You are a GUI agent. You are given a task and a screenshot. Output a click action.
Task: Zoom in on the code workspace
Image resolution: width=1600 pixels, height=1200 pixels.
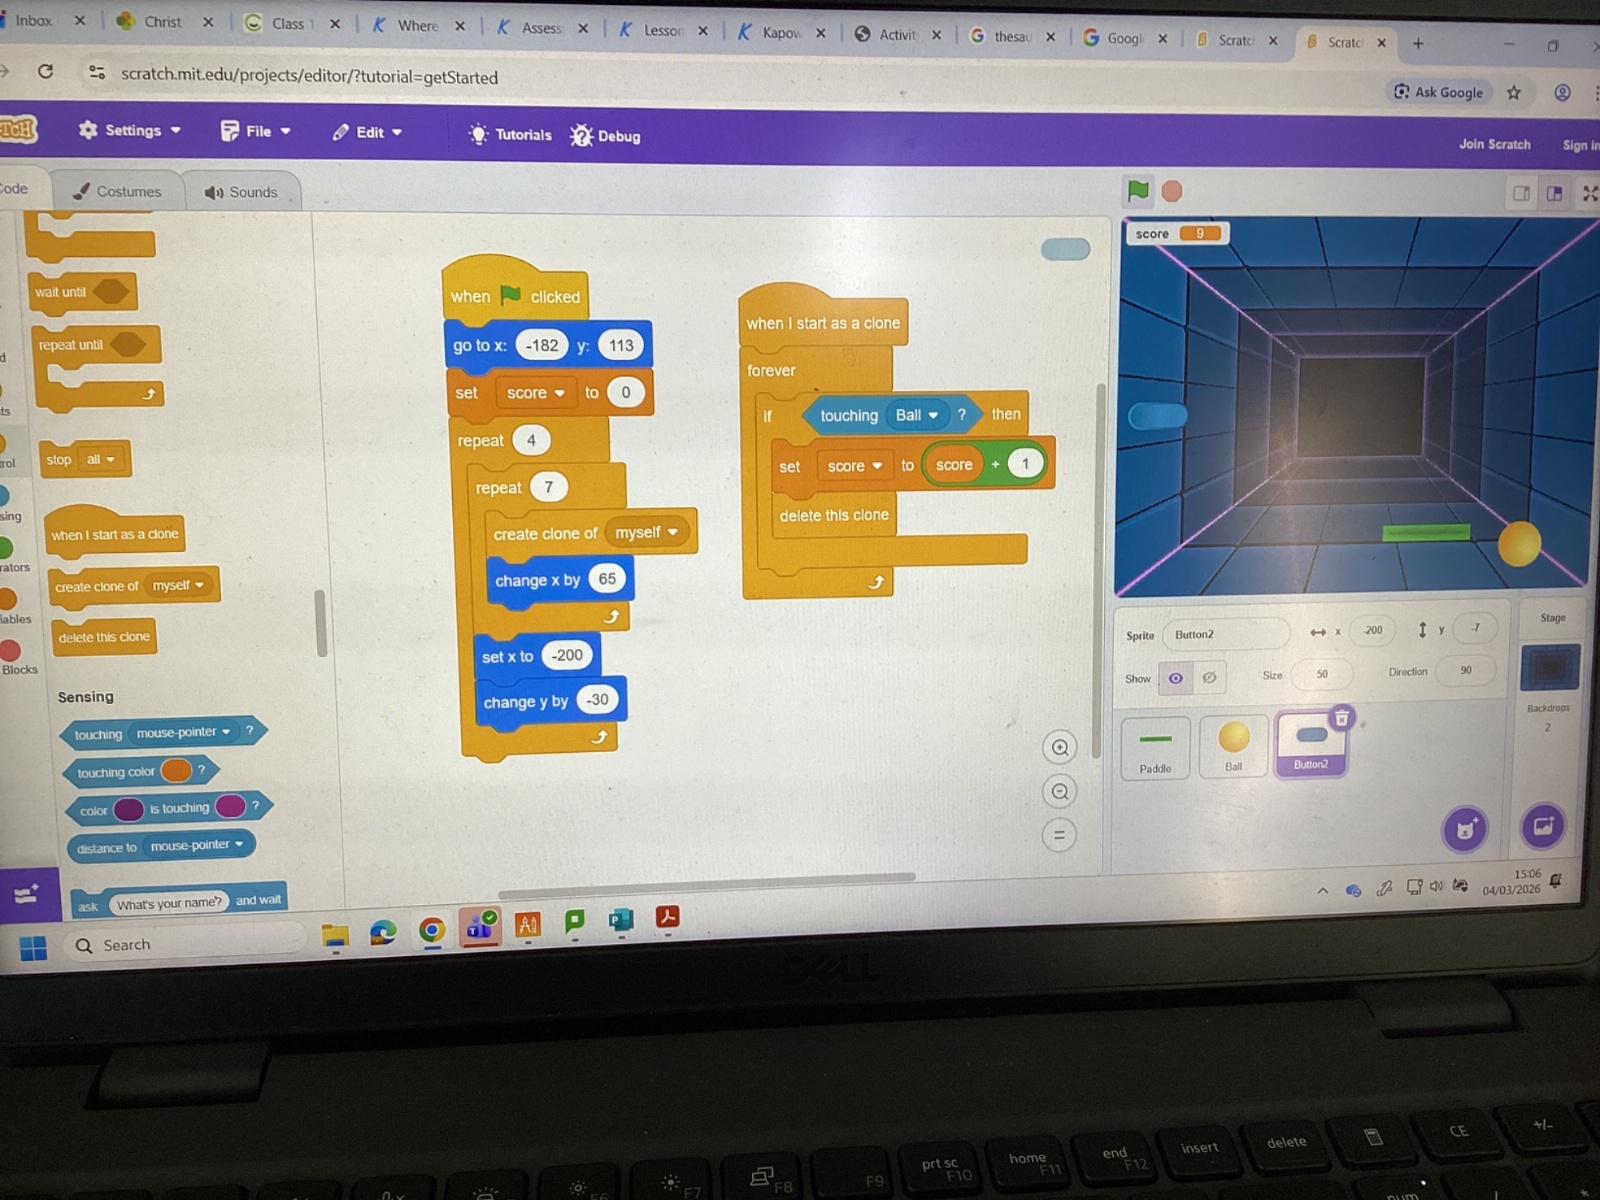pyautogui.click(x=1060, y=747)
